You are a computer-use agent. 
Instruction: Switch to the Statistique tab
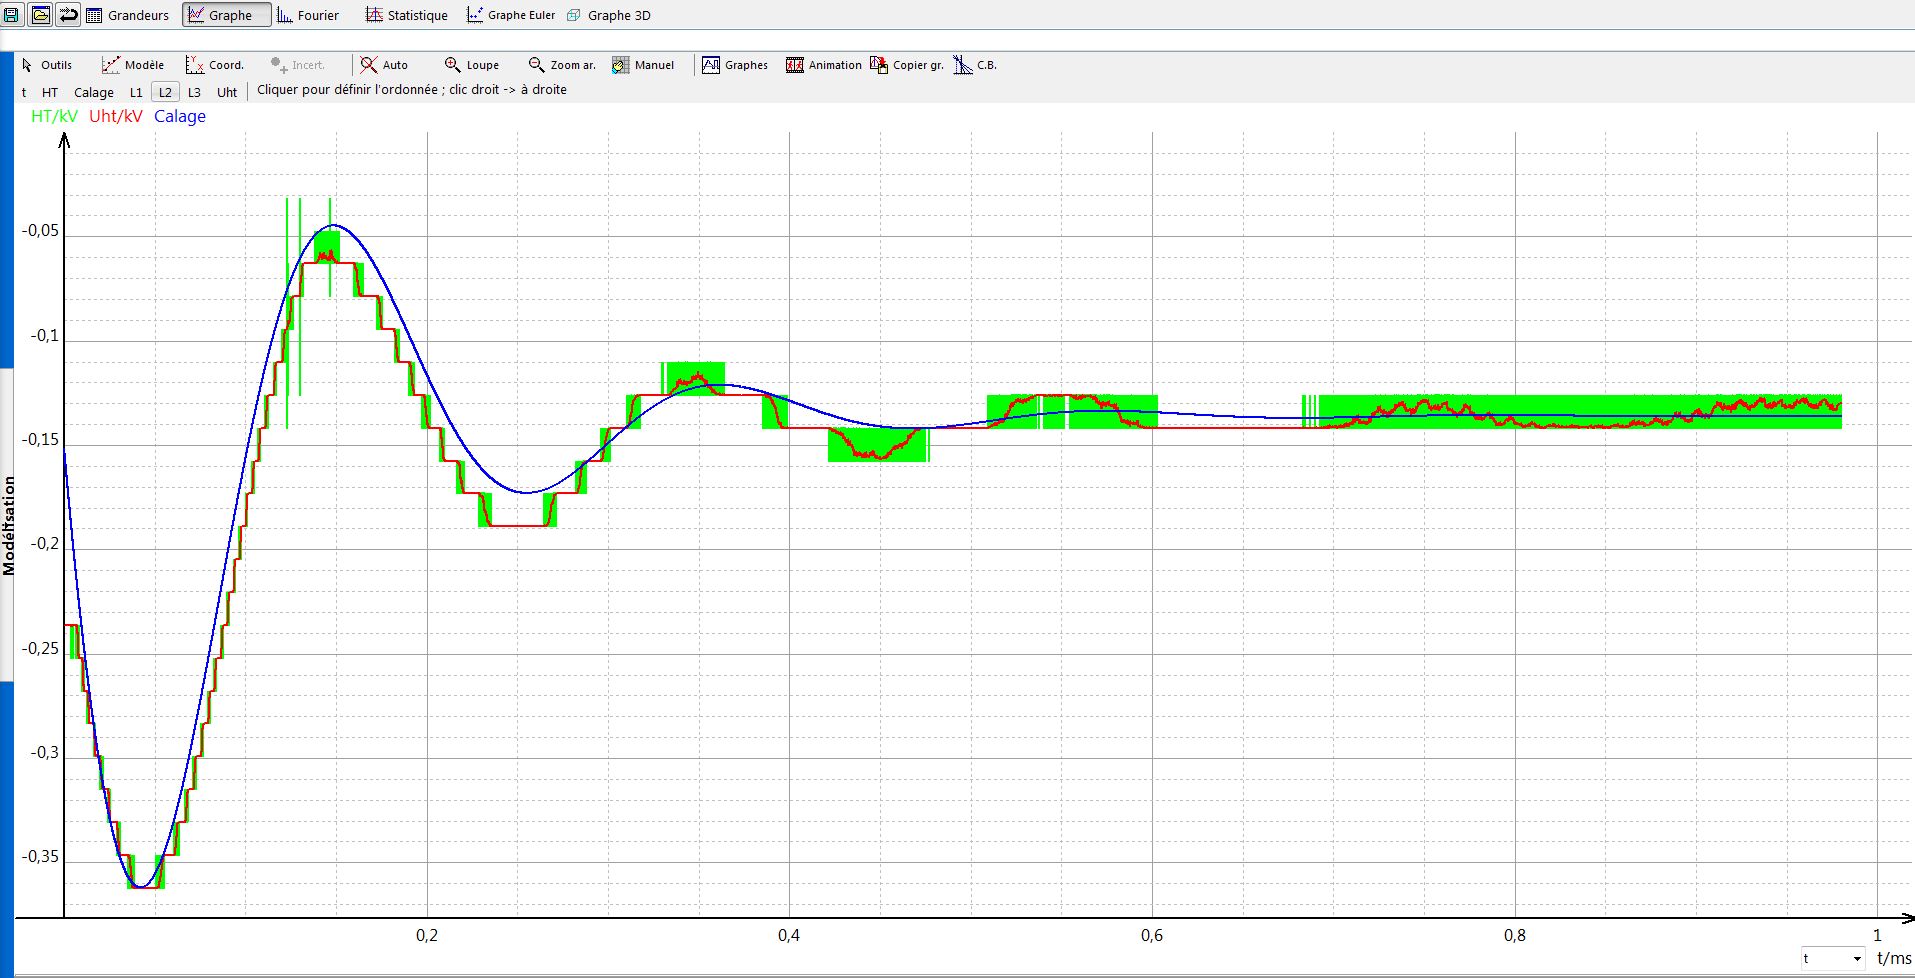407,15
